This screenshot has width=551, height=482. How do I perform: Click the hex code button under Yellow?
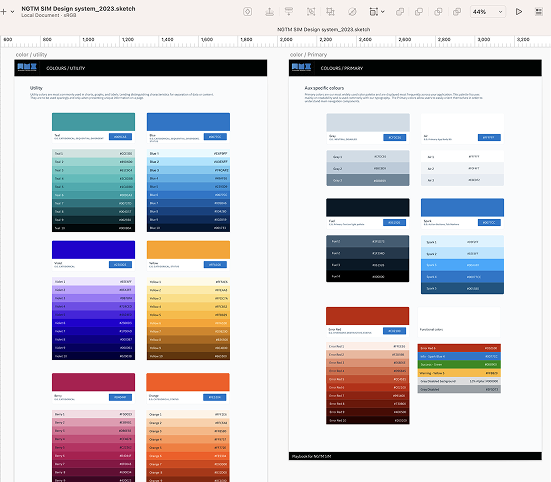coord(215,265)
